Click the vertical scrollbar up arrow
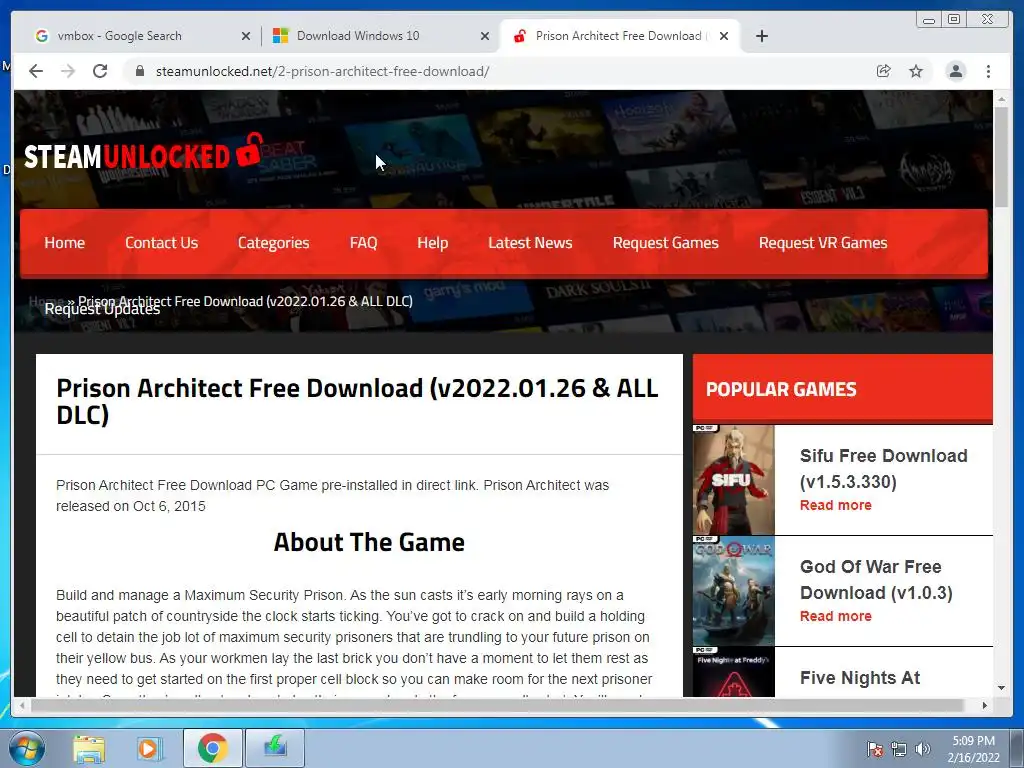Viewport: 1024px width, 768px height. click(x=1001, y=99)
